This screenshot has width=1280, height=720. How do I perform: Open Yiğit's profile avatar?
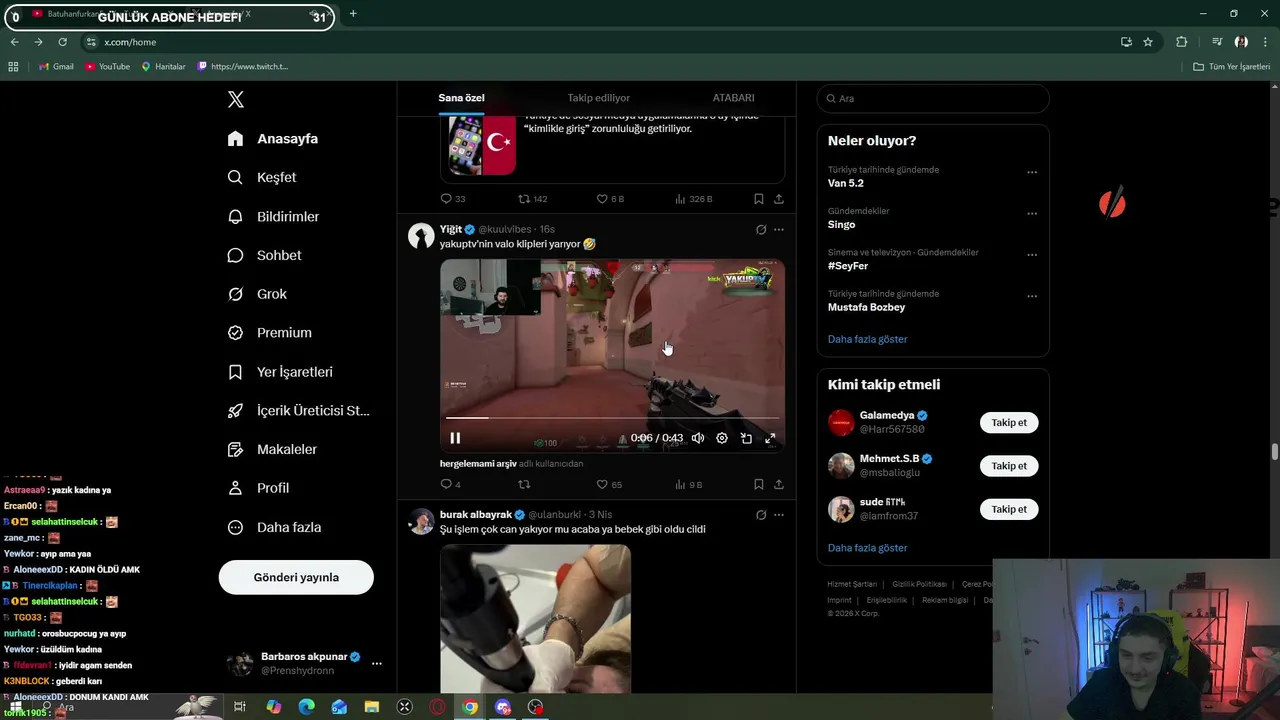[421, 236]
